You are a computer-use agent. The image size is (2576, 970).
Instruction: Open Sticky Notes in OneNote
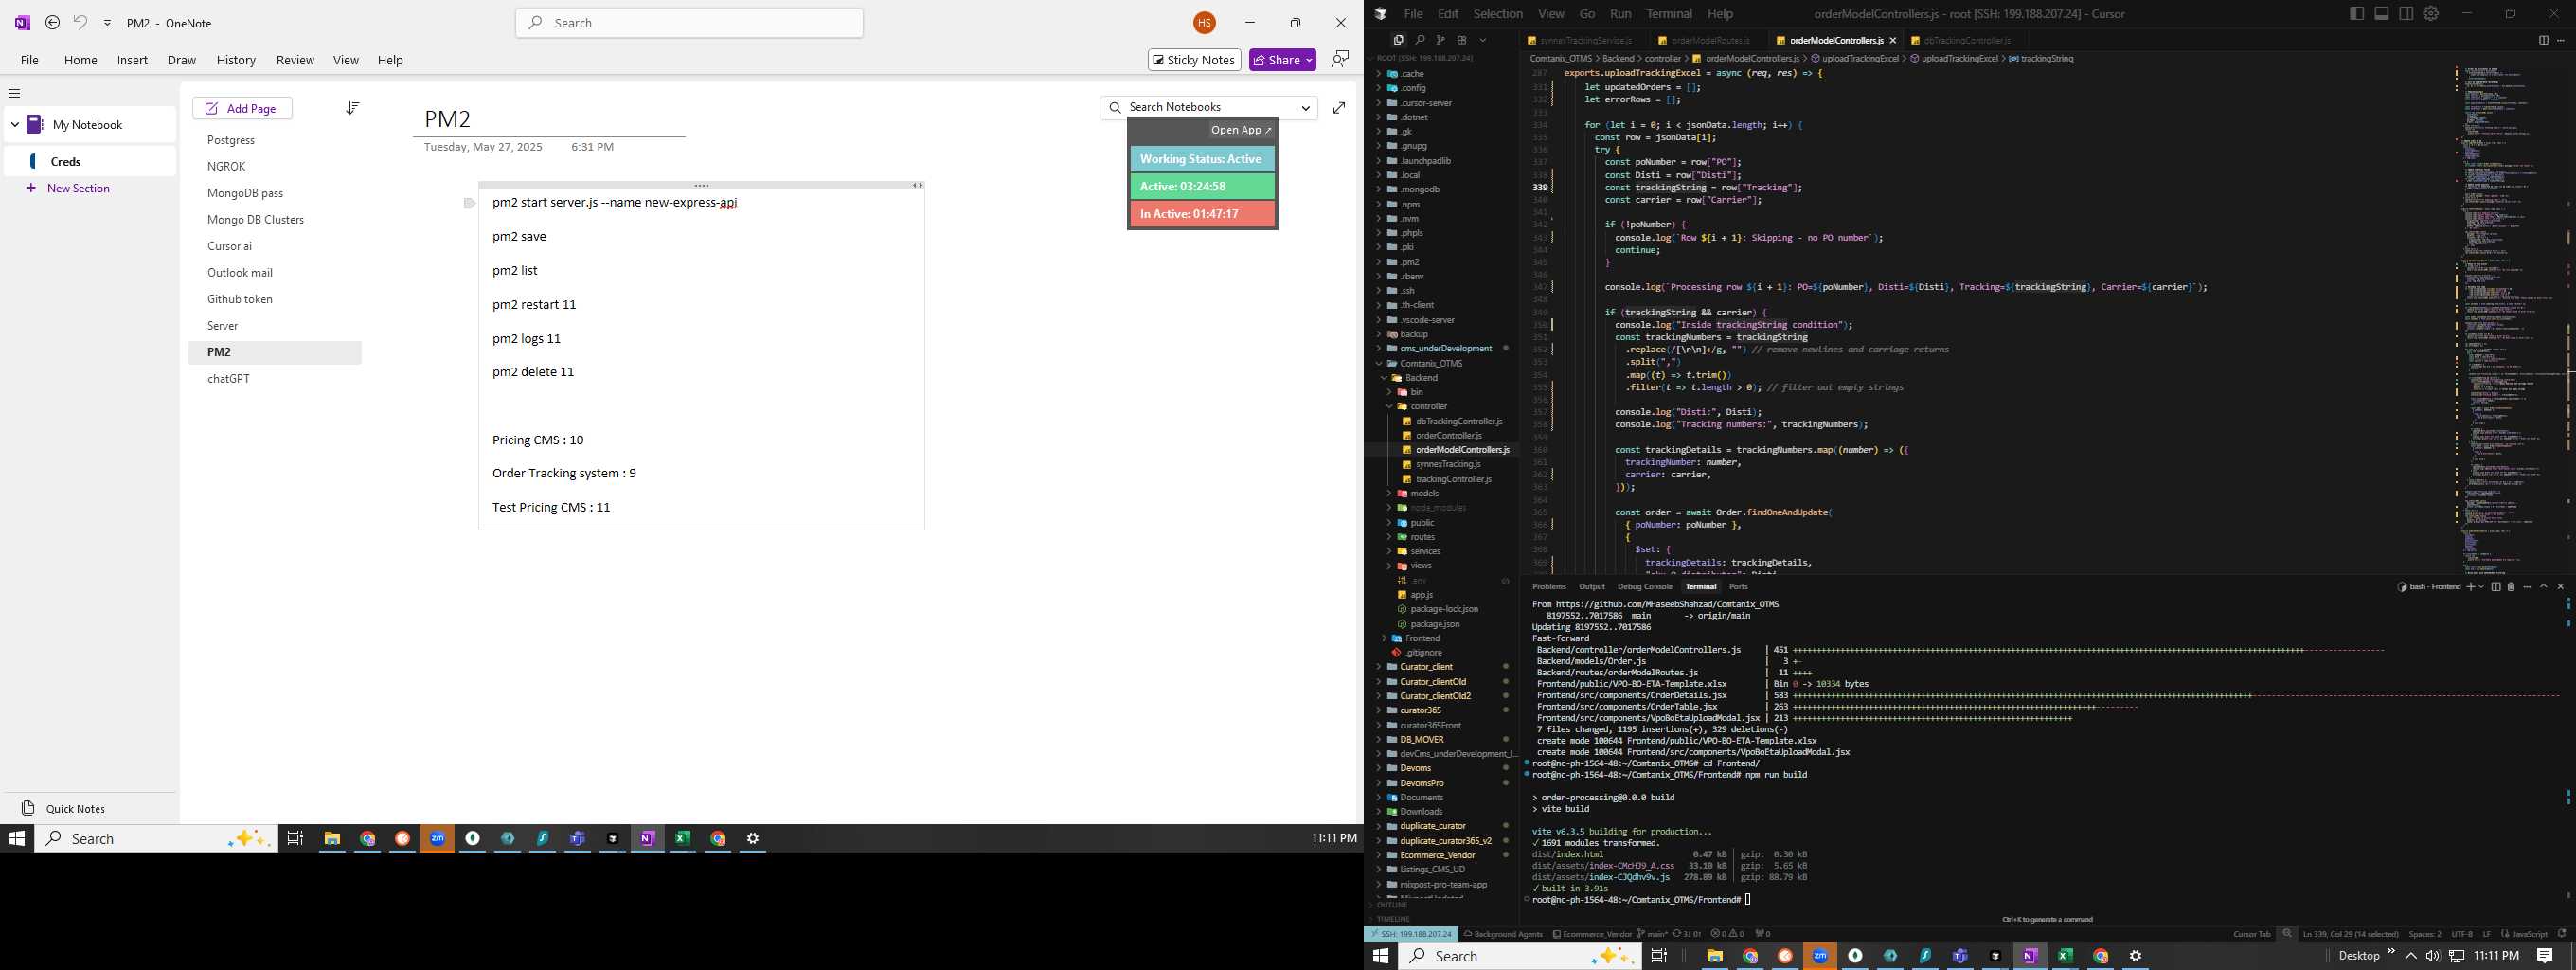tap(1194, 60)
